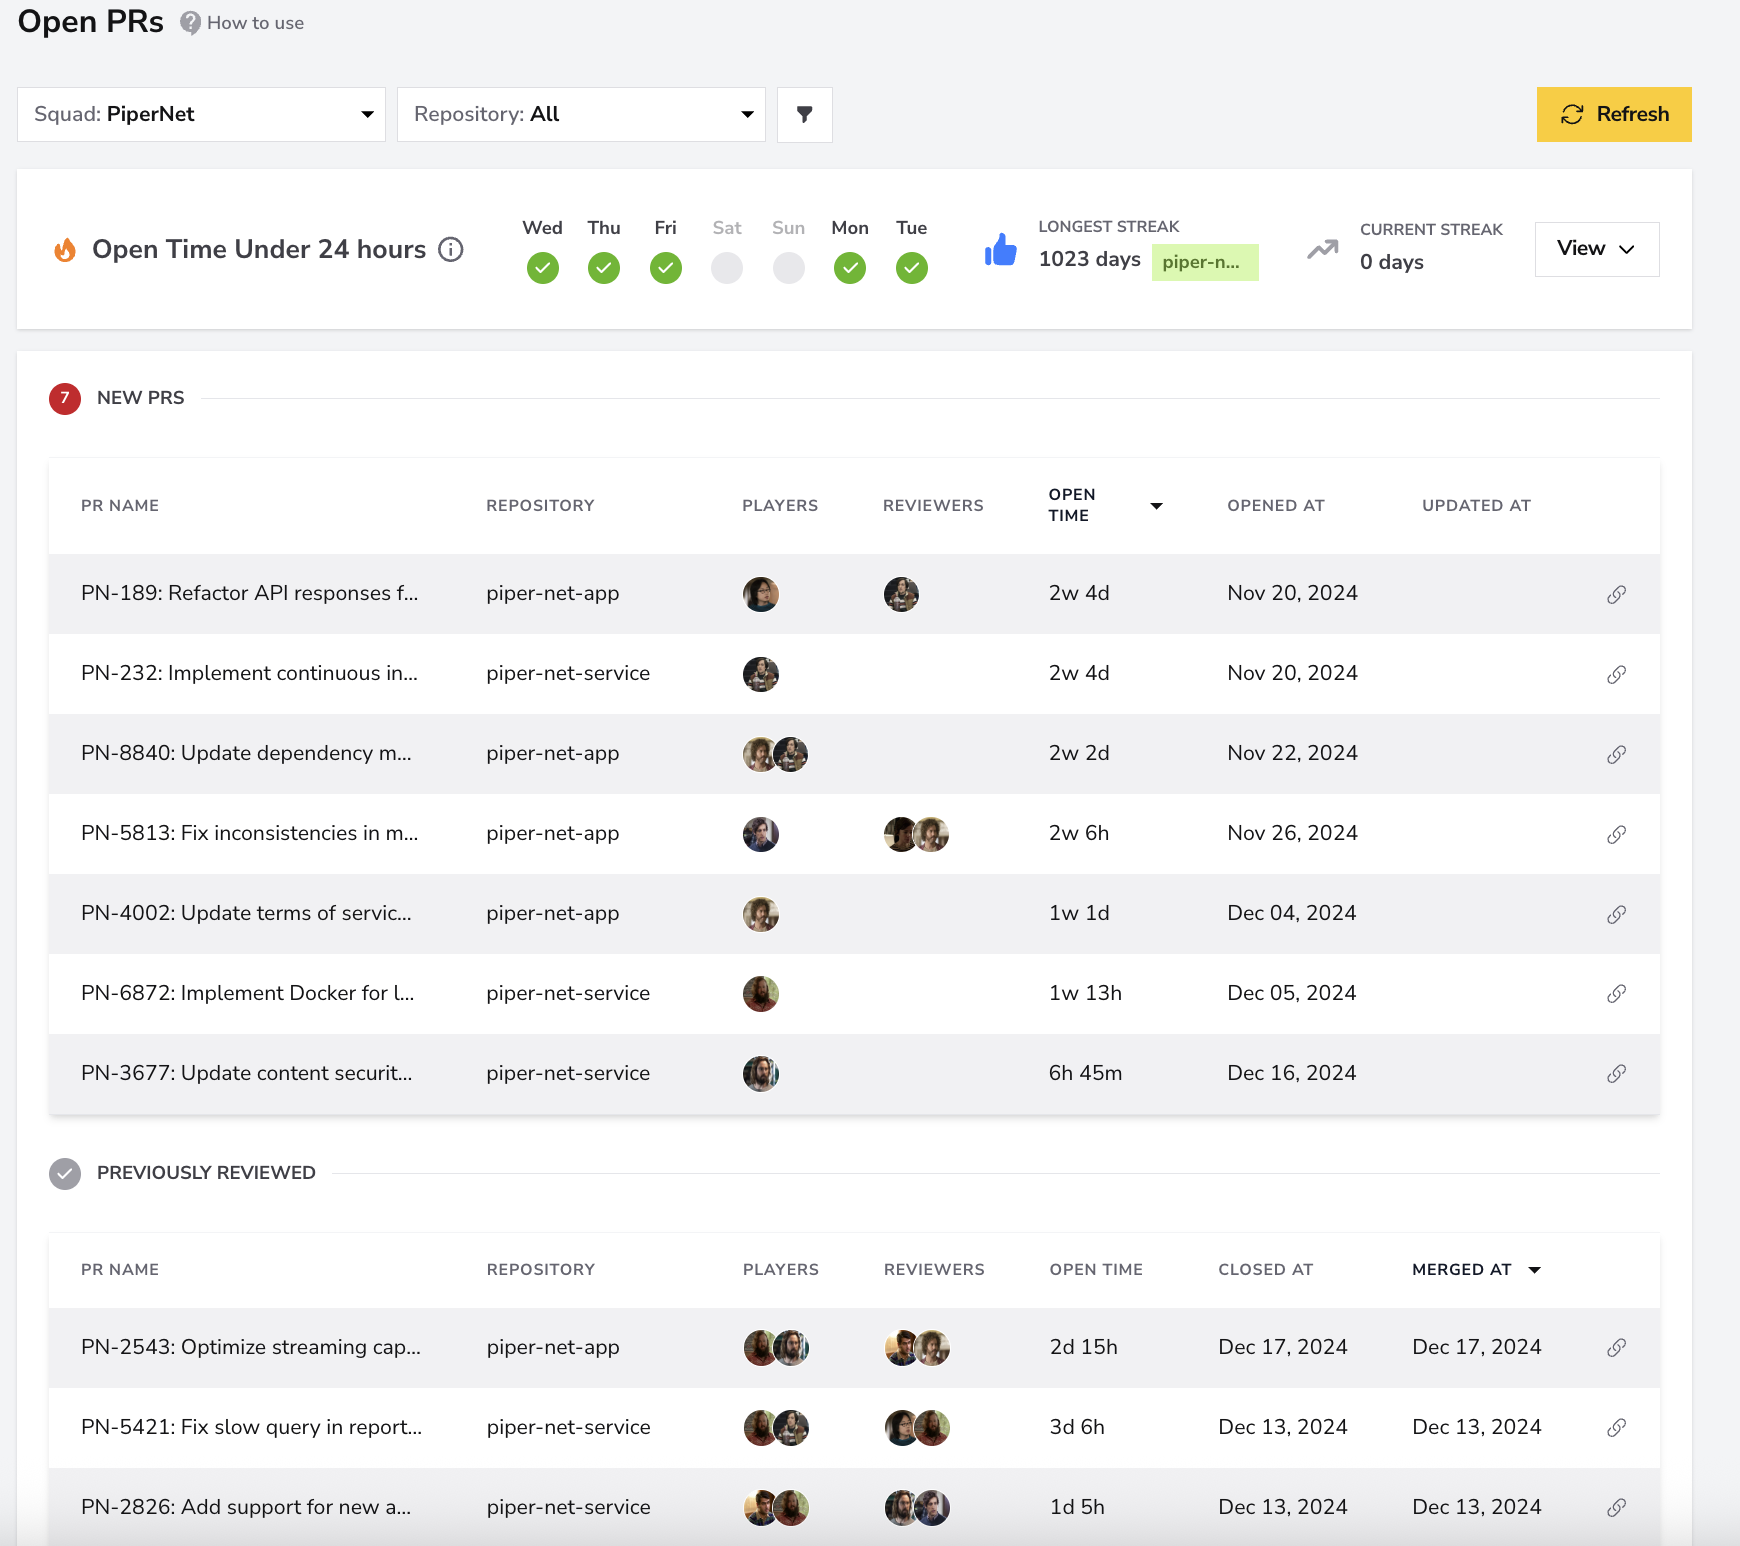Click the 1023 days longest streak value
Viewport: 1740px width, 1546px height.
1090,259
